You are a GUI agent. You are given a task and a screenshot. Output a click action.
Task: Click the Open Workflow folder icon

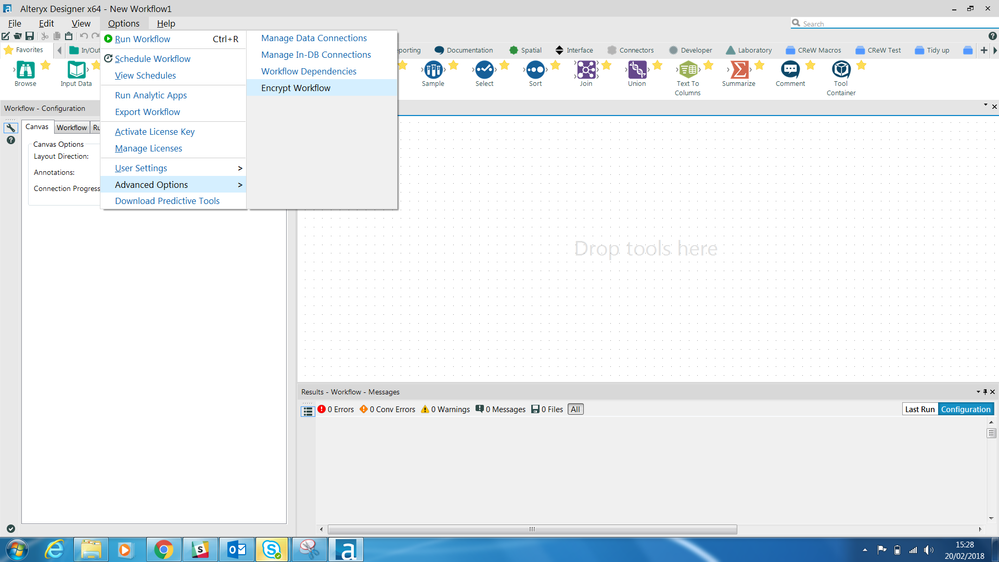tap(18, 36)
